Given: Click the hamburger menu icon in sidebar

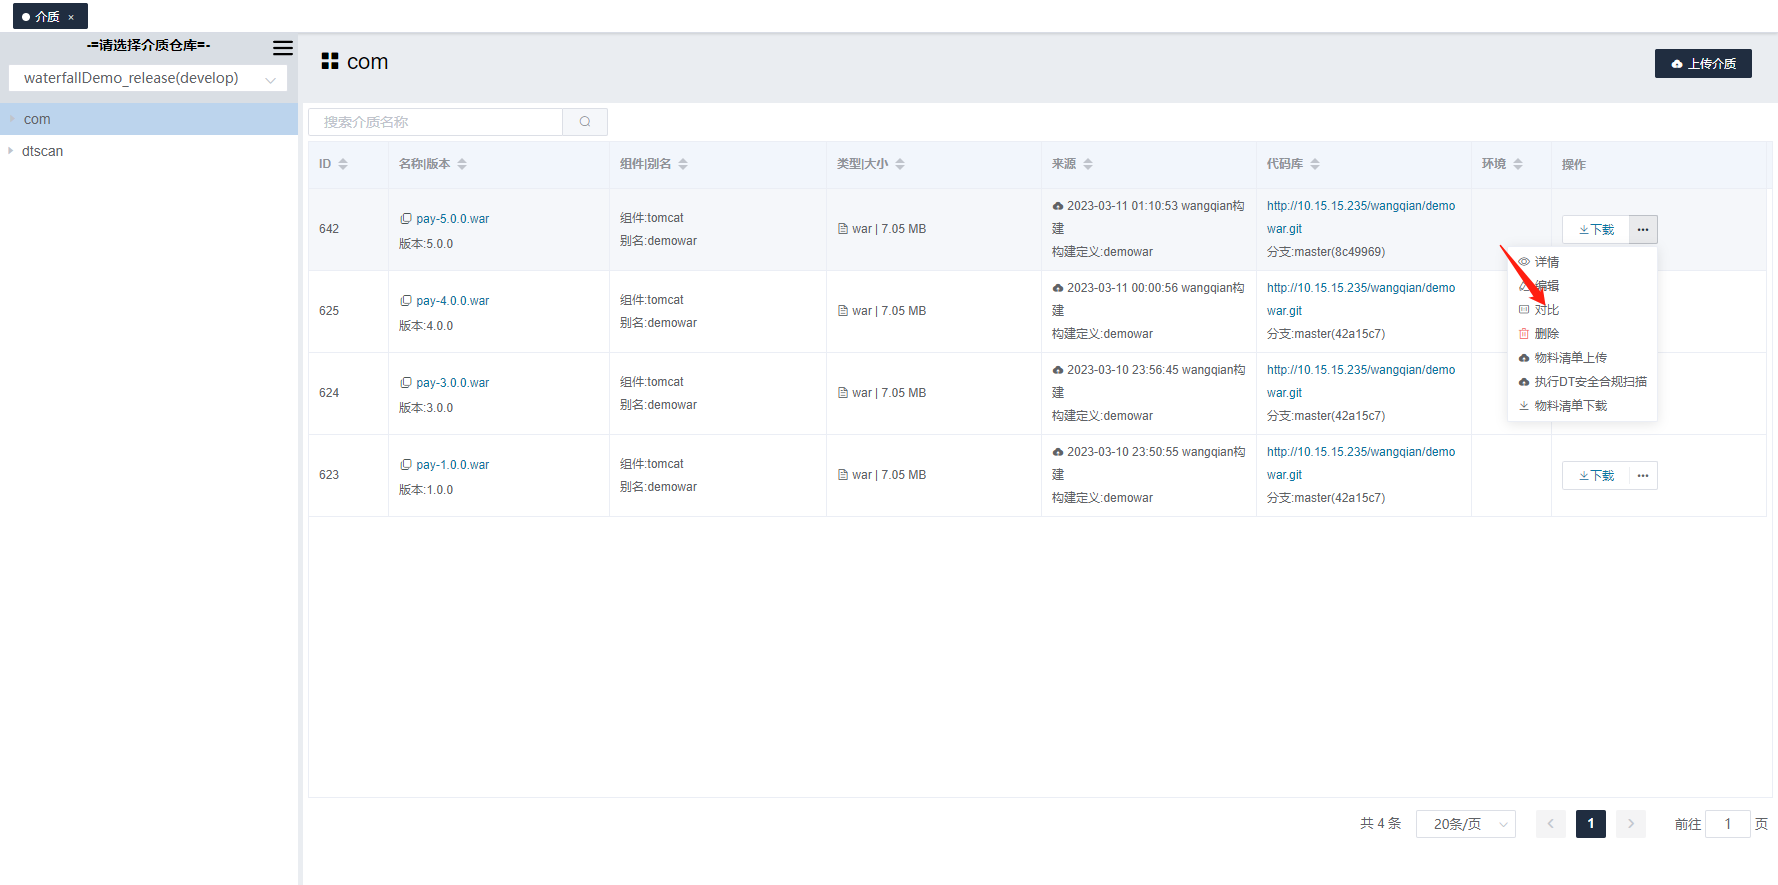Looking at the screenshot, I should tap(283, 47).
